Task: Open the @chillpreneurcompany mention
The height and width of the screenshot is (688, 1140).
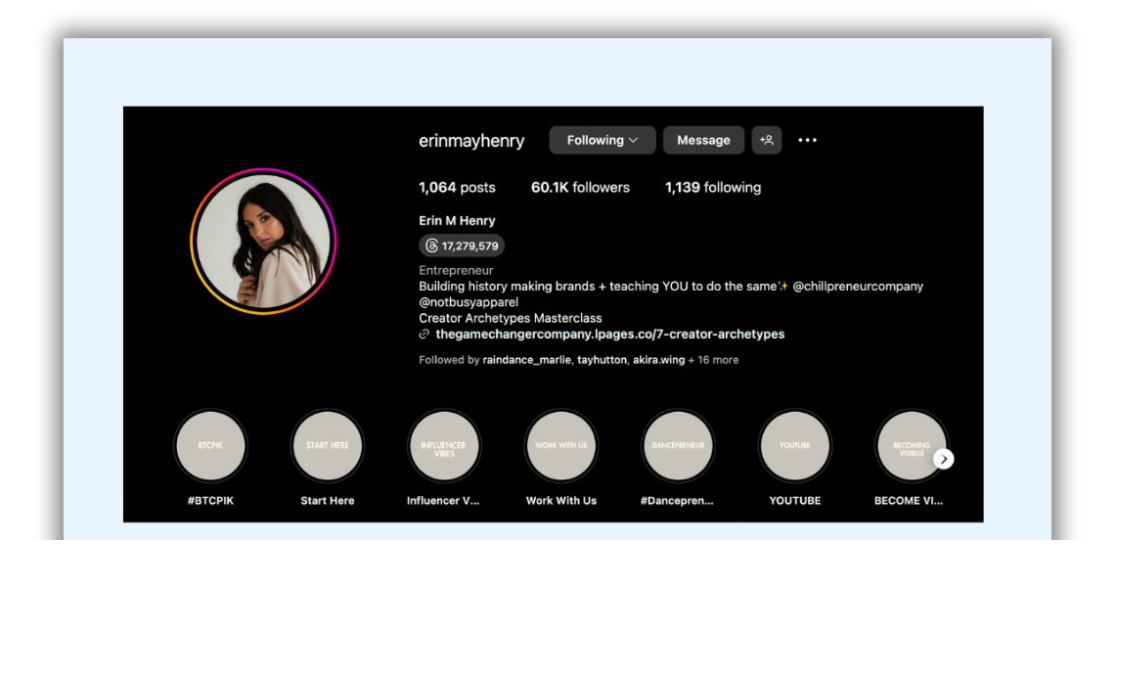Action: [x=857, y=286]
